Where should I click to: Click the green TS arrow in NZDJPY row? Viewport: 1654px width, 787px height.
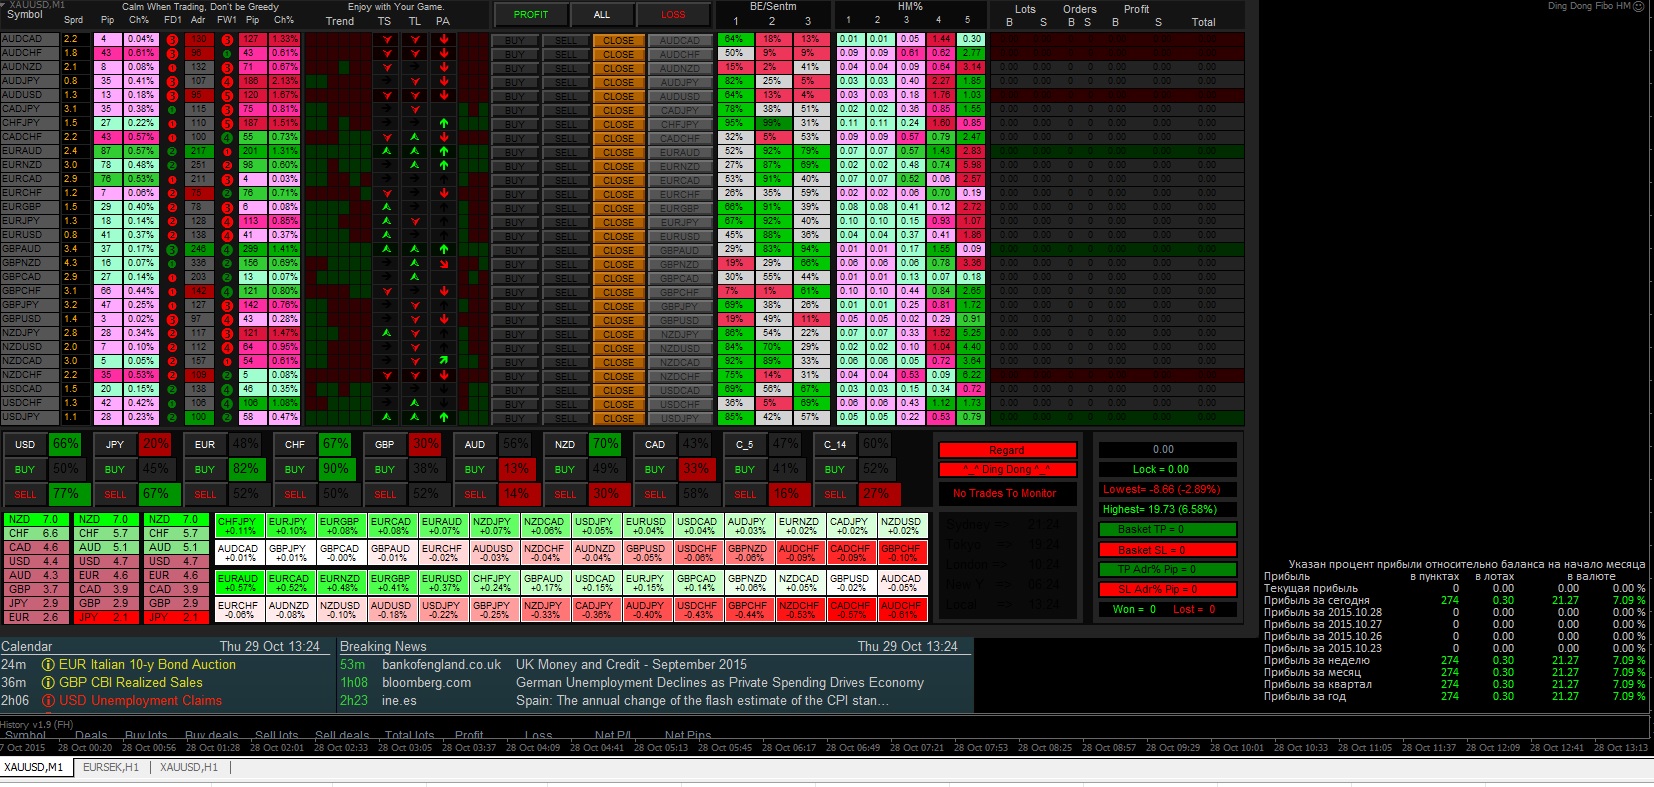(387, 334)
